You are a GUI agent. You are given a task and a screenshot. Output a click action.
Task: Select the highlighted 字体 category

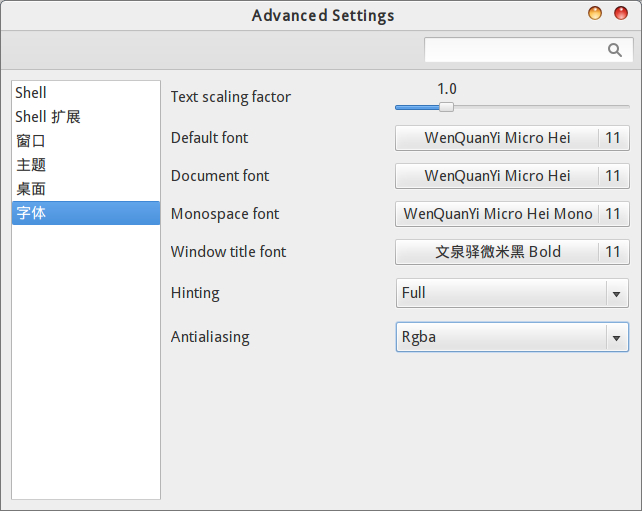coord(31,213)
